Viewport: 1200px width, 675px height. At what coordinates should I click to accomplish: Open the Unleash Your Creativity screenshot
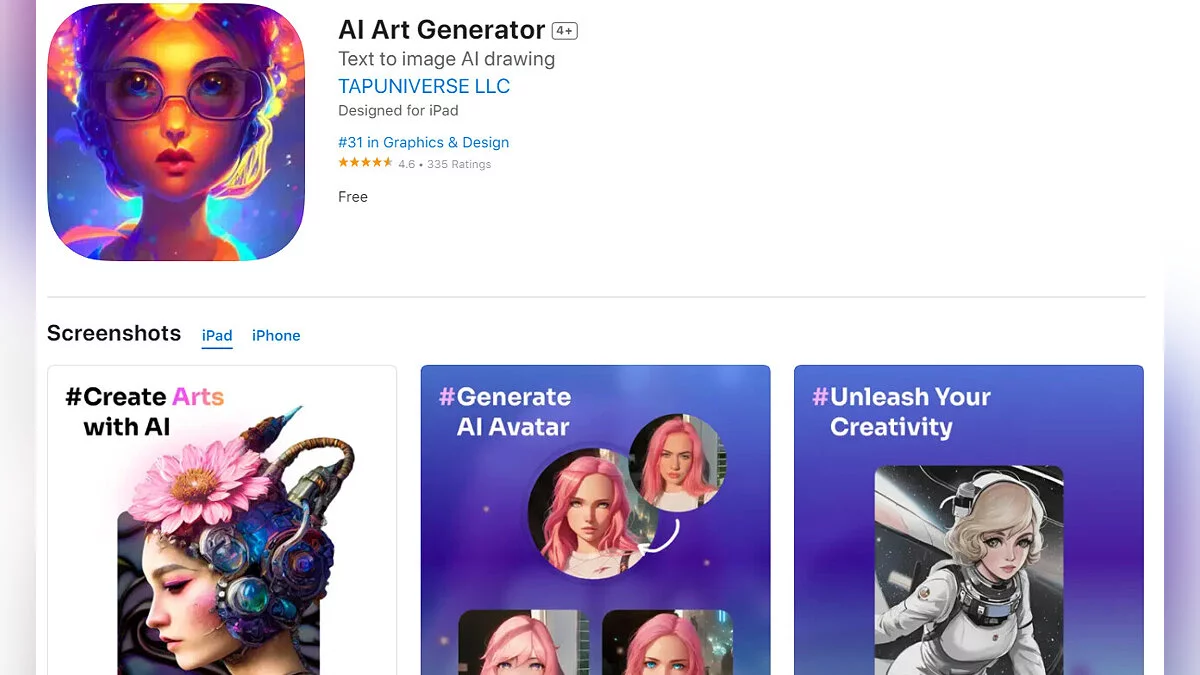point(969,520)
